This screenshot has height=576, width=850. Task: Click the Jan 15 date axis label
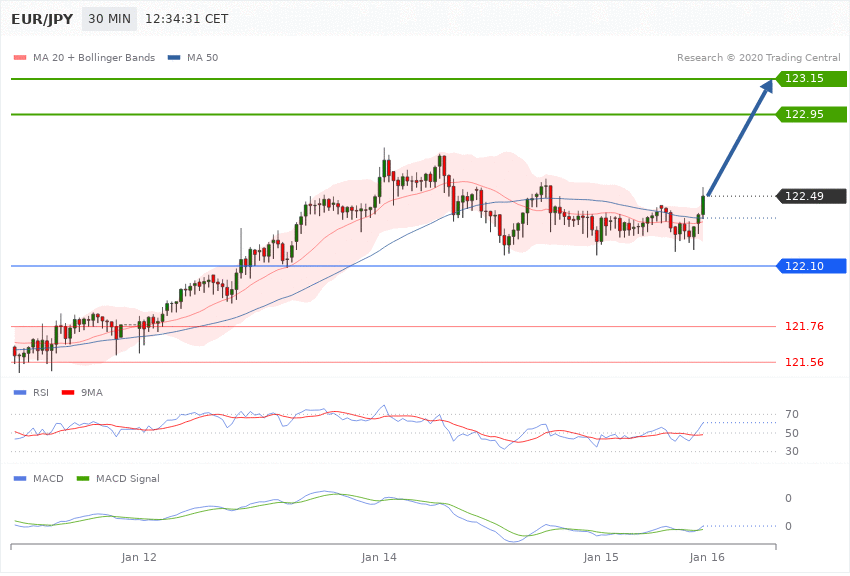click(x=601, y=557)
